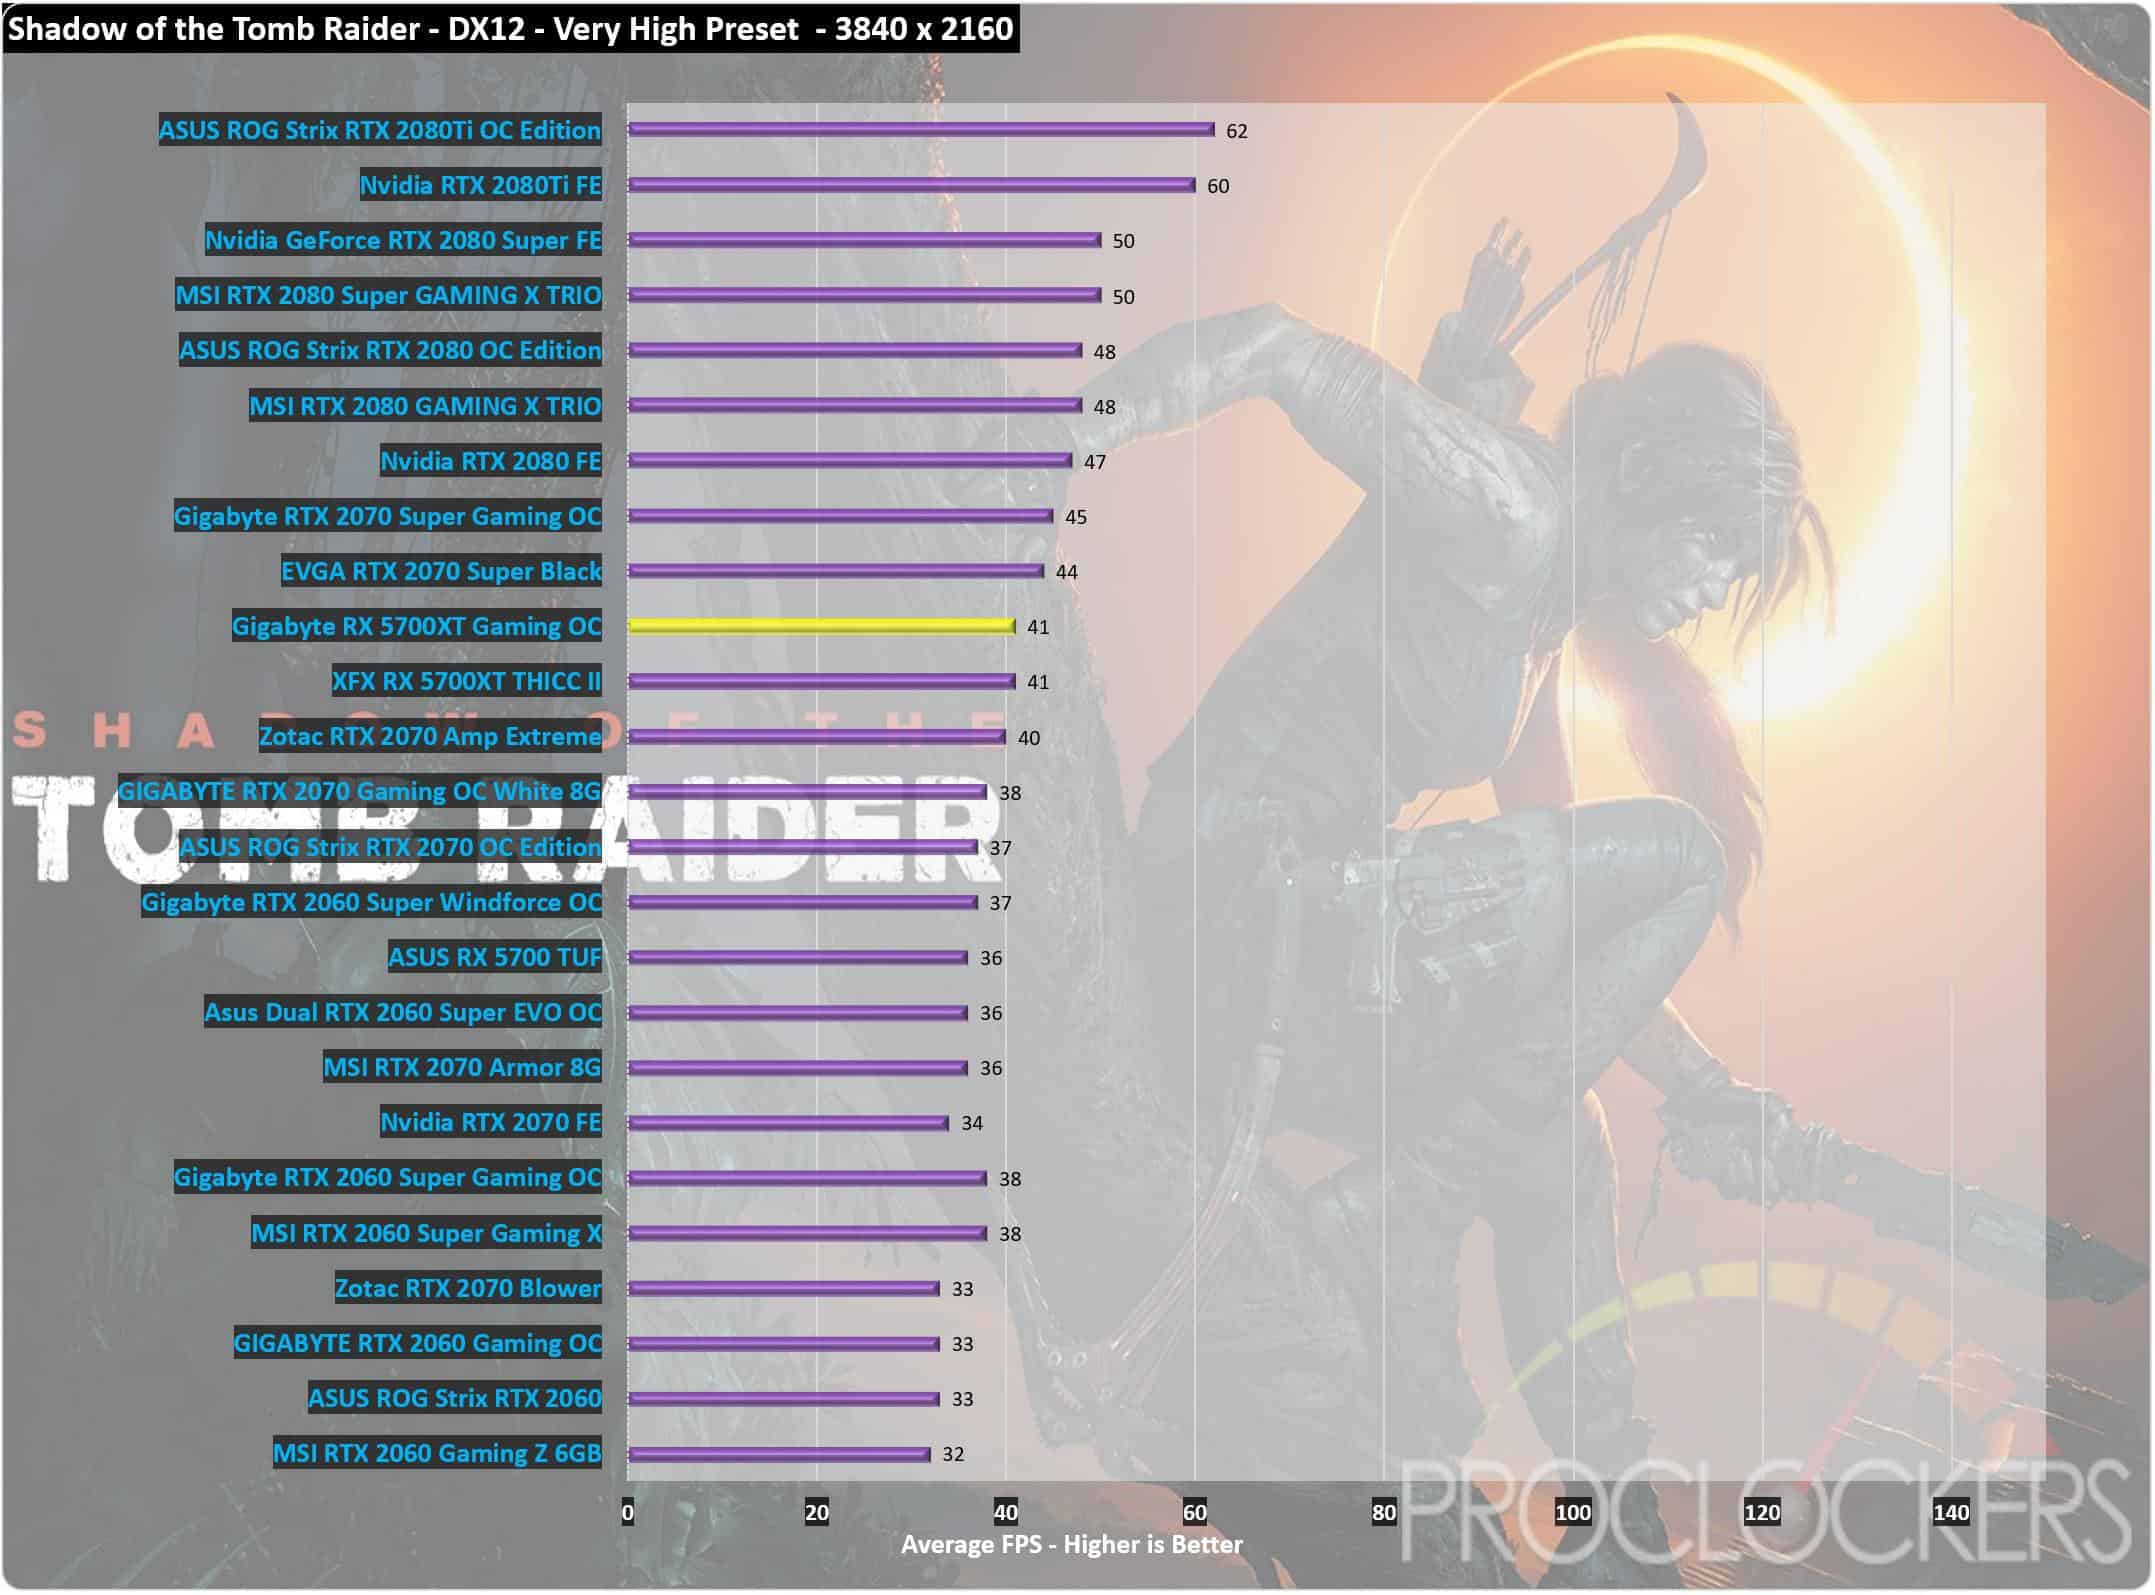Click the value 62 data label
This screenshot has width=2155, height=1595.
click(x=1237, y=131)
